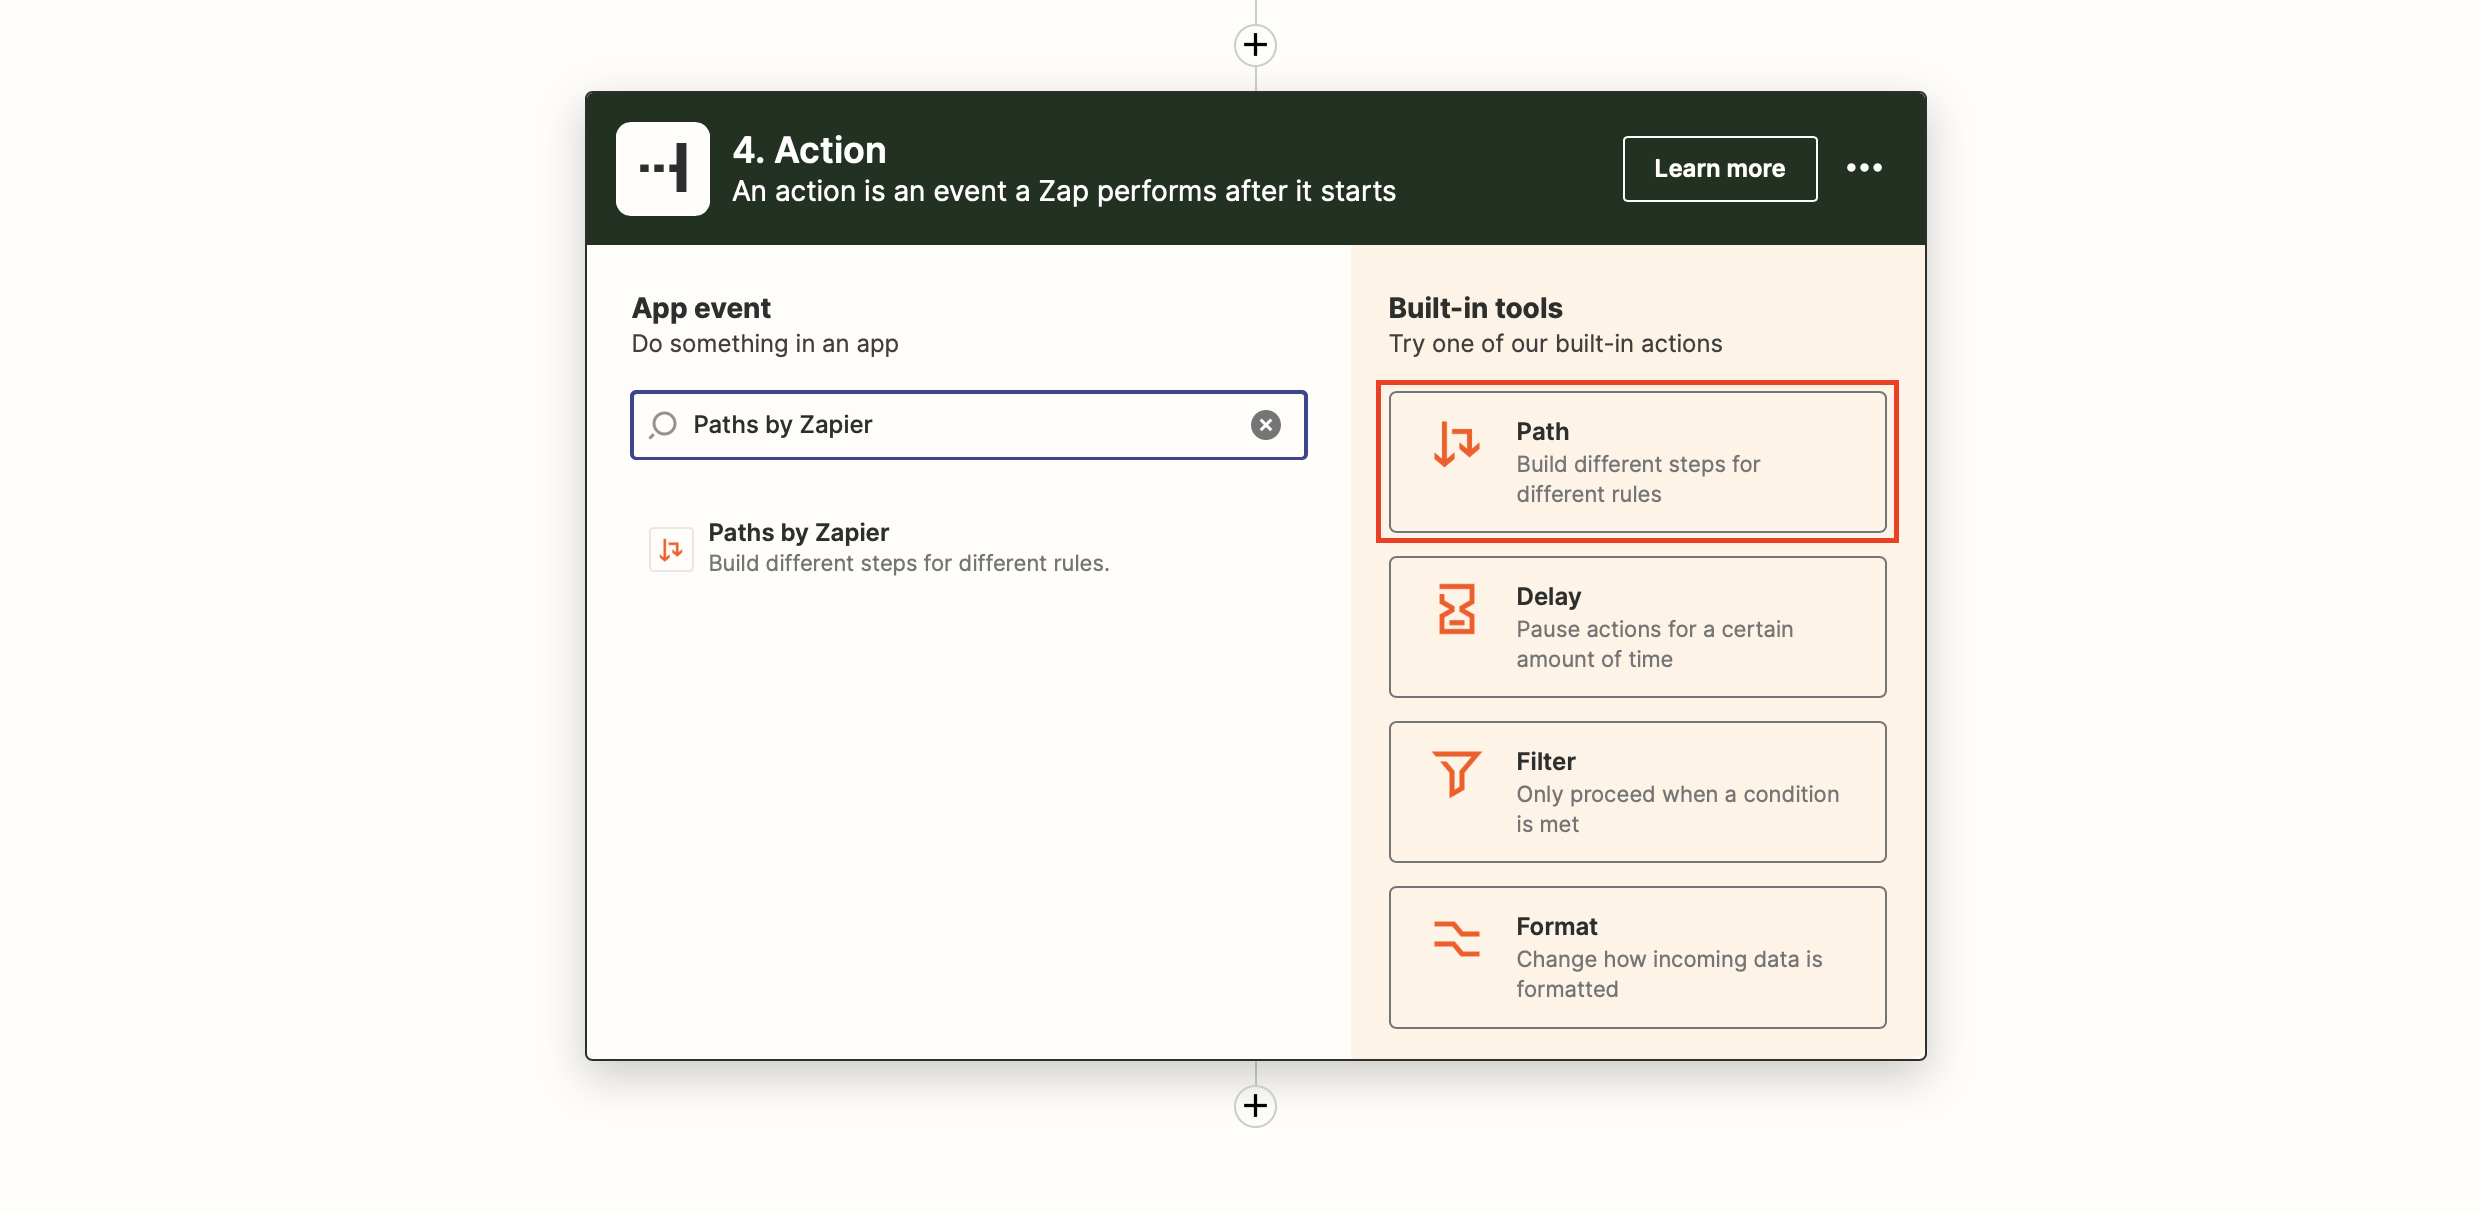Click the clear search X icon
The height and width of the screenshot is (1210, 2480).
click(1265, 425)
